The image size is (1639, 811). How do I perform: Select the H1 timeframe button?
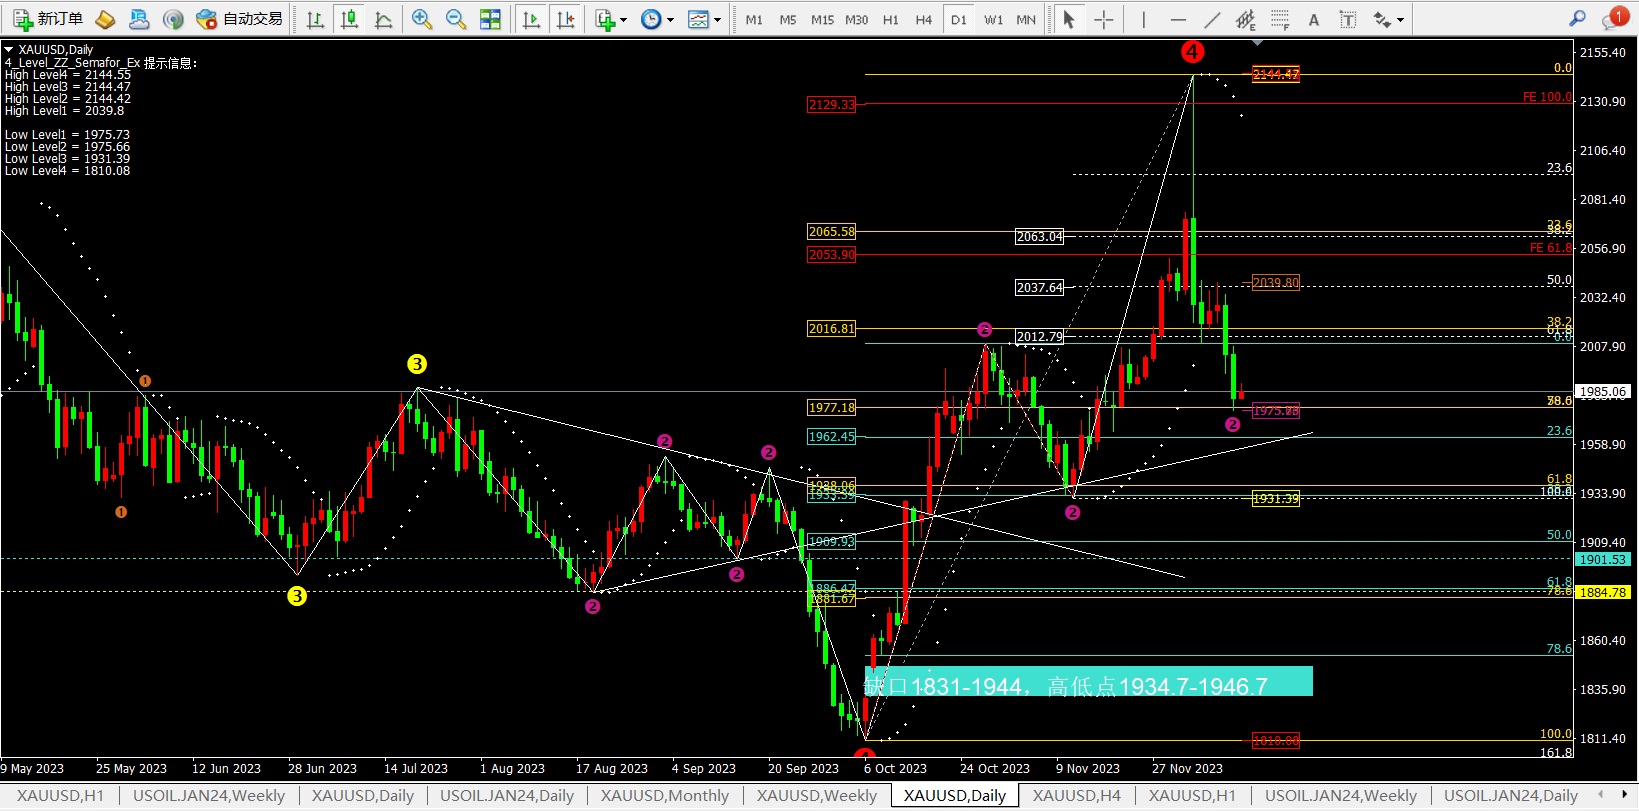click(x=890, y=20)
